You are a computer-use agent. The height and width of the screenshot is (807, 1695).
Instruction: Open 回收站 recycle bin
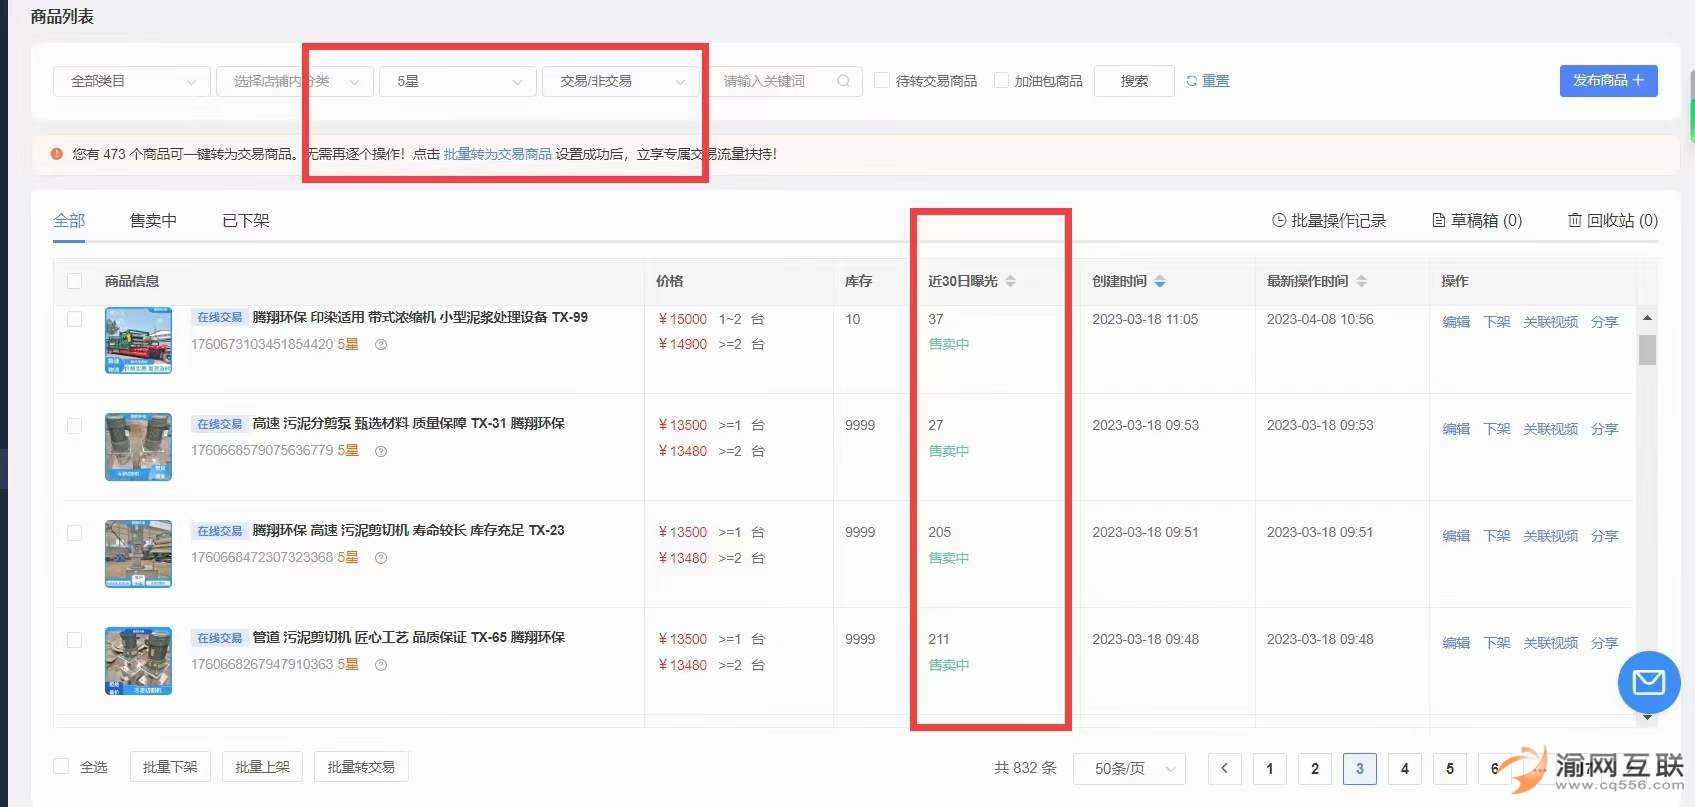point(1612,220)
